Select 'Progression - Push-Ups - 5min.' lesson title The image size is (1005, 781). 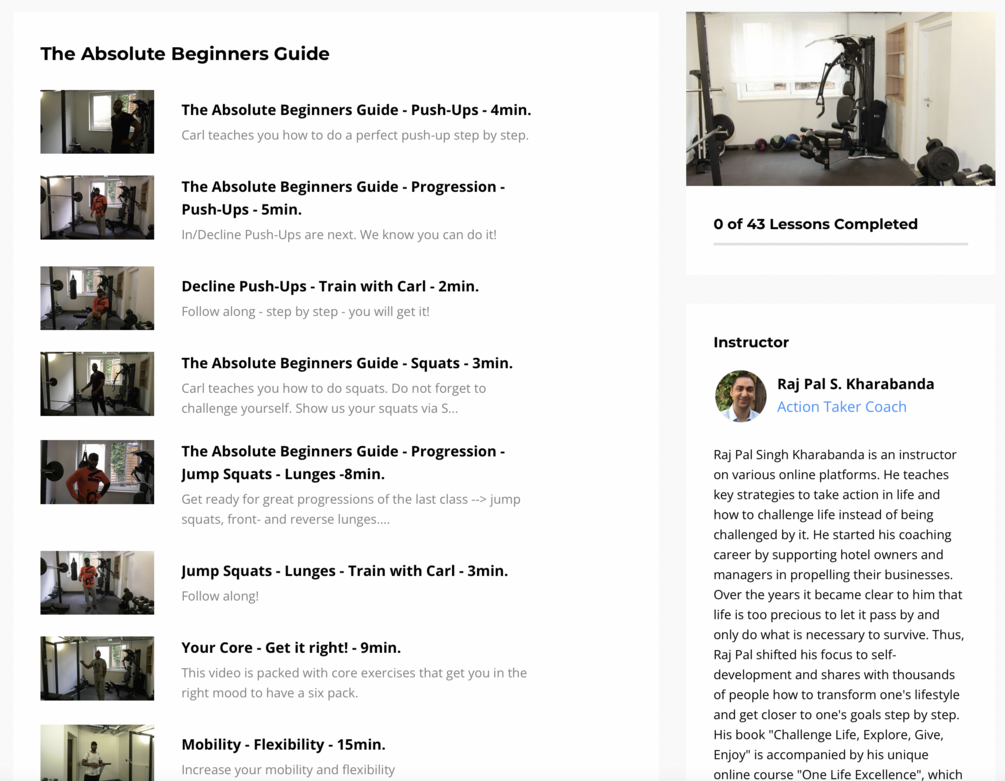tap(343, 198)
